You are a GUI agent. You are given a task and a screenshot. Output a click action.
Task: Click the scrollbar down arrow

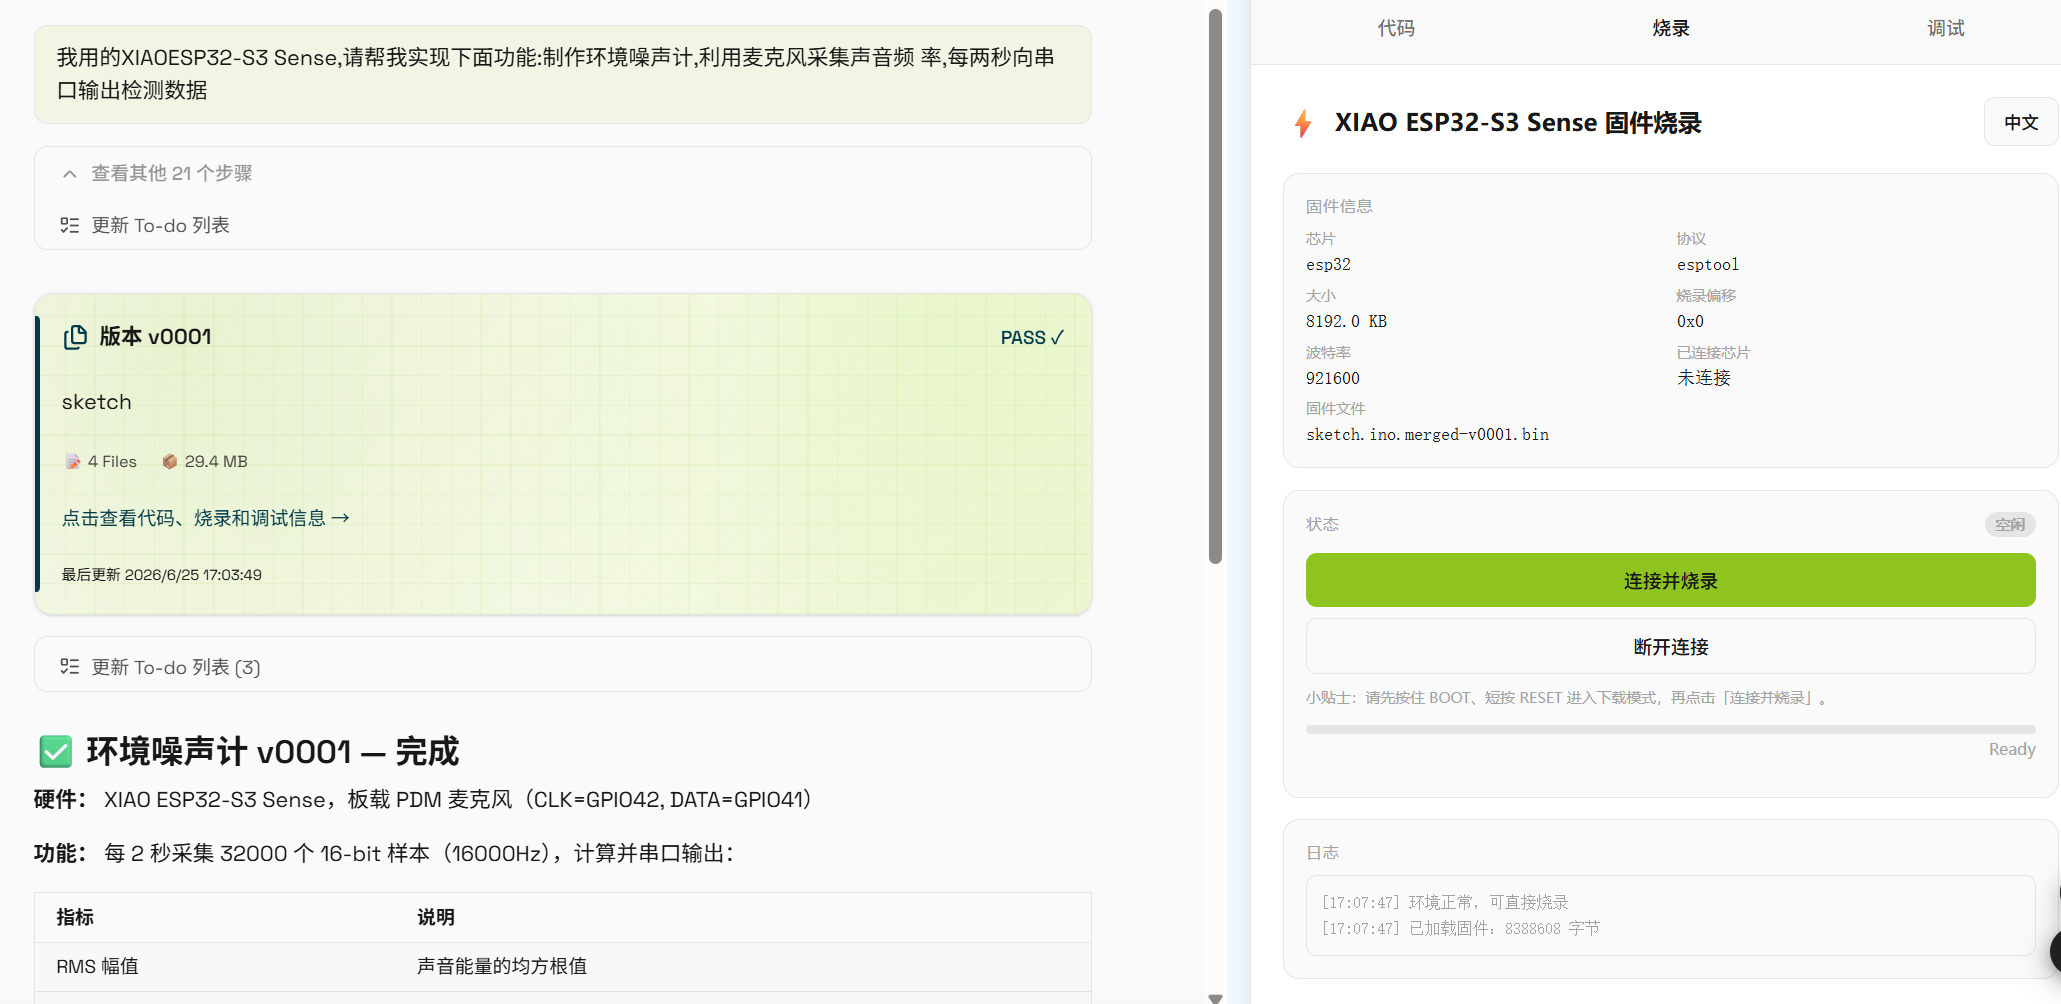[x=1215, y=997]
